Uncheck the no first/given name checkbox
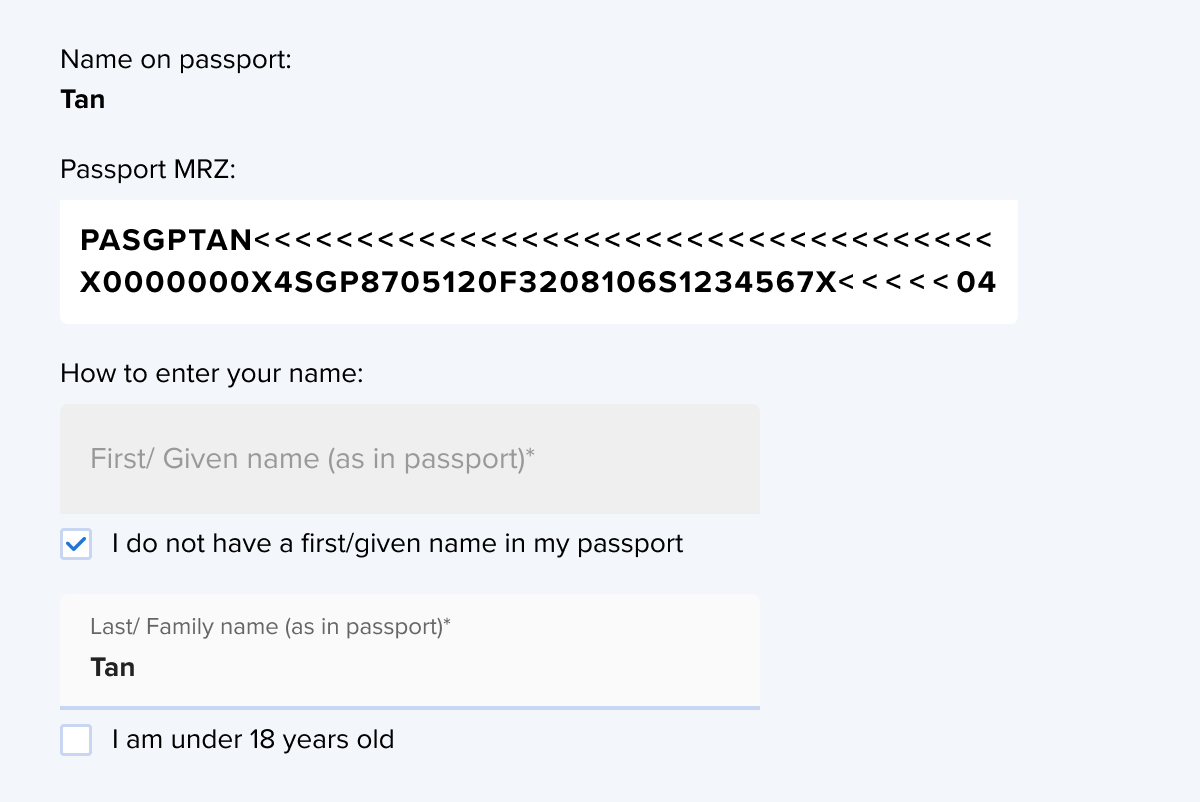Image resolution: width=1200 pixels, height=802 pixels. tap(76, 545)
